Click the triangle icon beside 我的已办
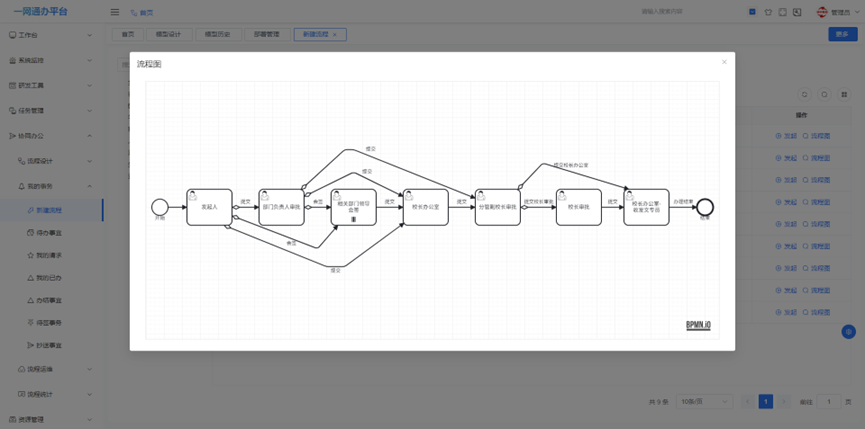Viewport: 865px width, 429px height. point(31,278)
